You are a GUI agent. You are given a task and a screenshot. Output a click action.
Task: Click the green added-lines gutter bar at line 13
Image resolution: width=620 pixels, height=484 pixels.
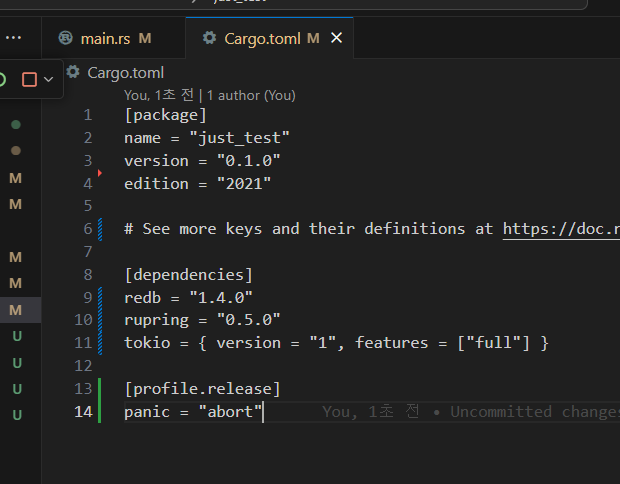(100, 389)
